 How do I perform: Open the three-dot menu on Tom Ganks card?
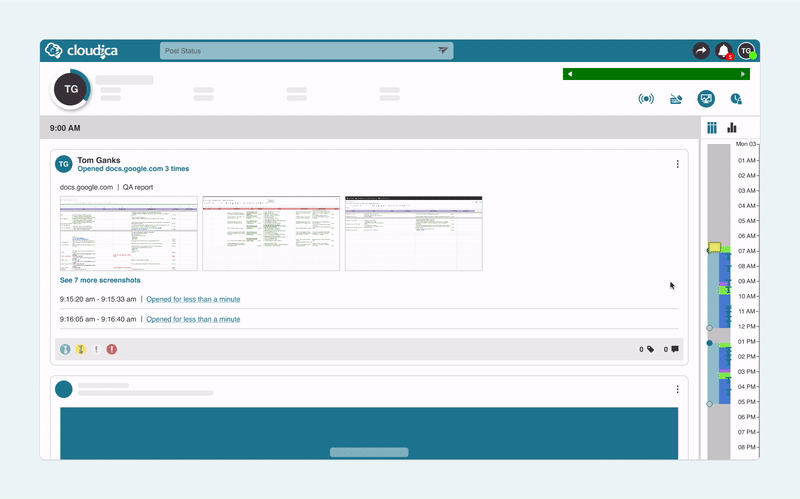click(678, 164)
